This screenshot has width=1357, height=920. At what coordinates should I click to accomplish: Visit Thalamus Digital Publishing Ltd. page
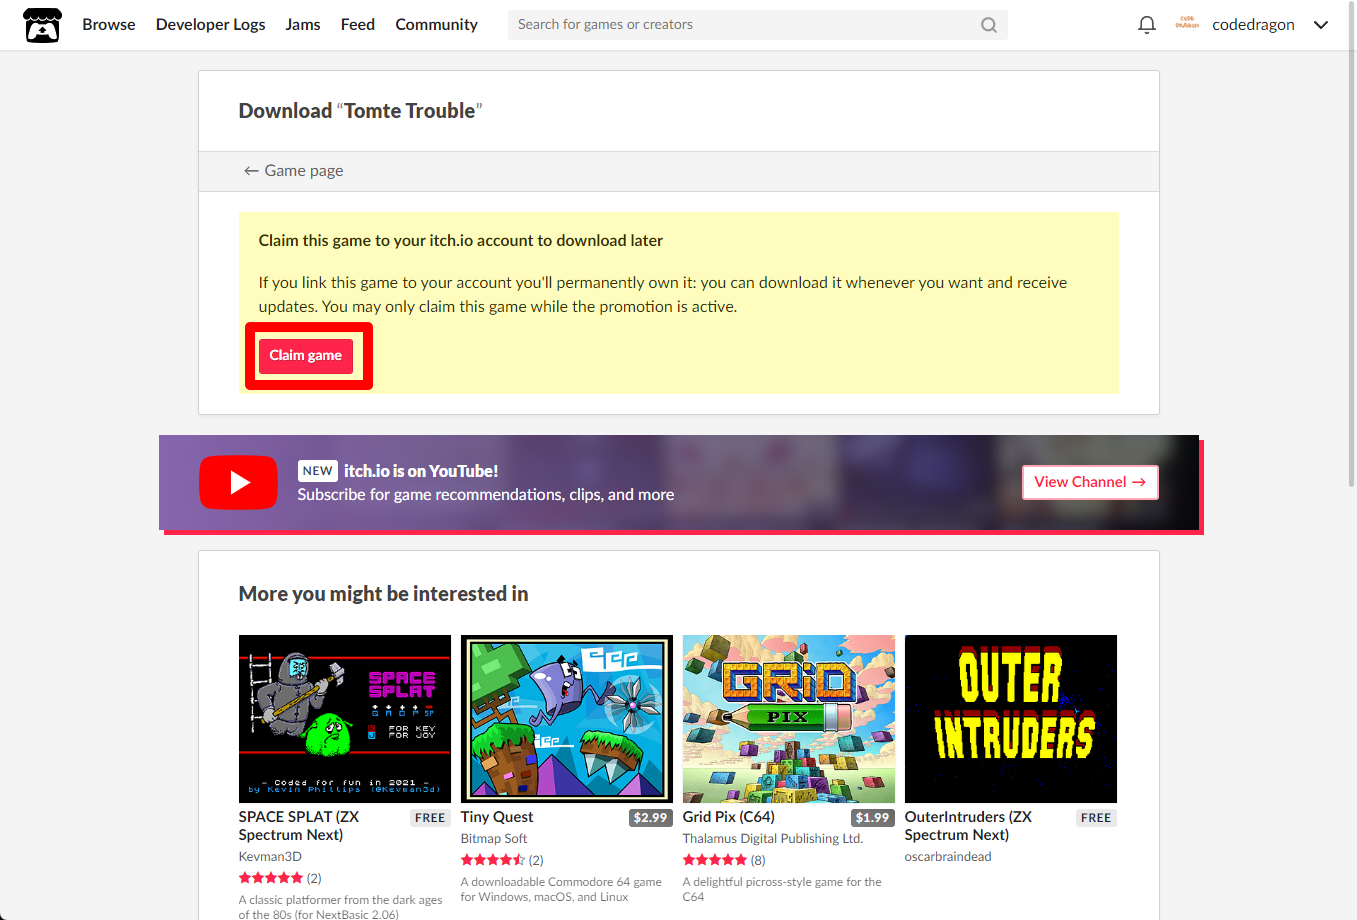[x=773, y=839]
